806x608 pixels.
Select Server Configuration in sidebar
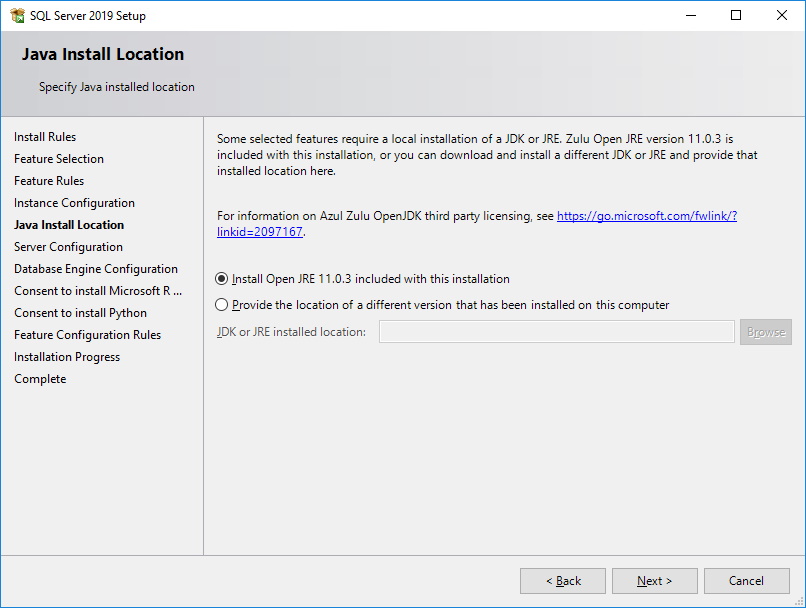click(68, 247)
